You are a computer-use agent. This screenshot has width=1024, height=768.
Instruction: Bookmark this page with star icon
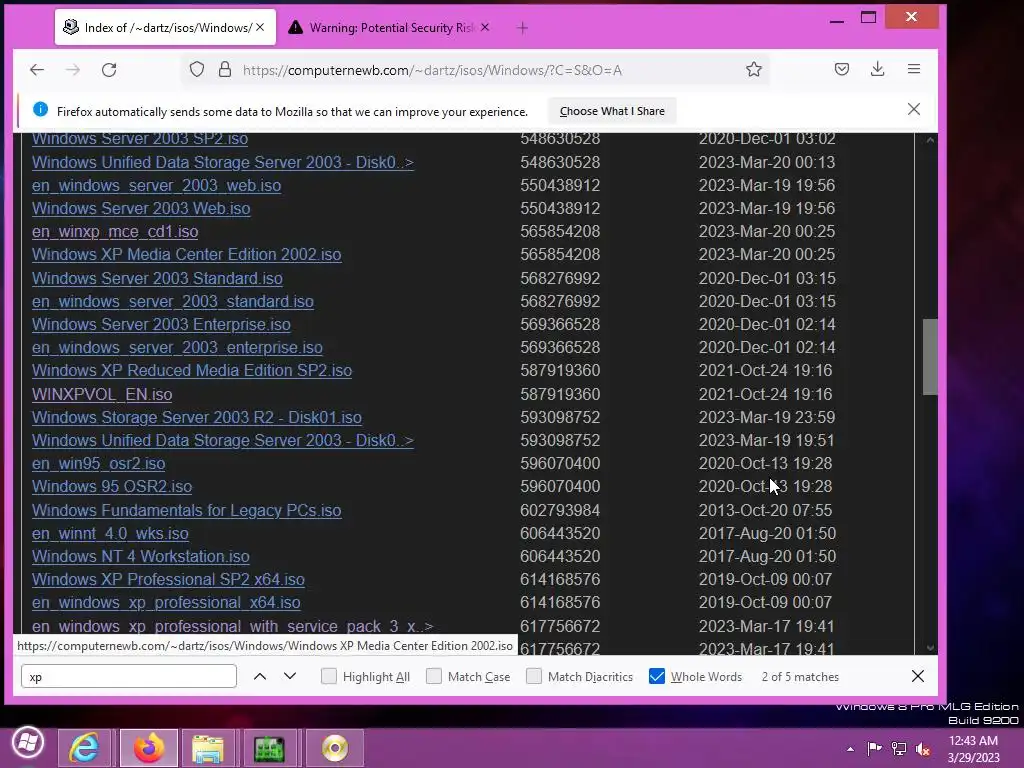click(754, 69)
